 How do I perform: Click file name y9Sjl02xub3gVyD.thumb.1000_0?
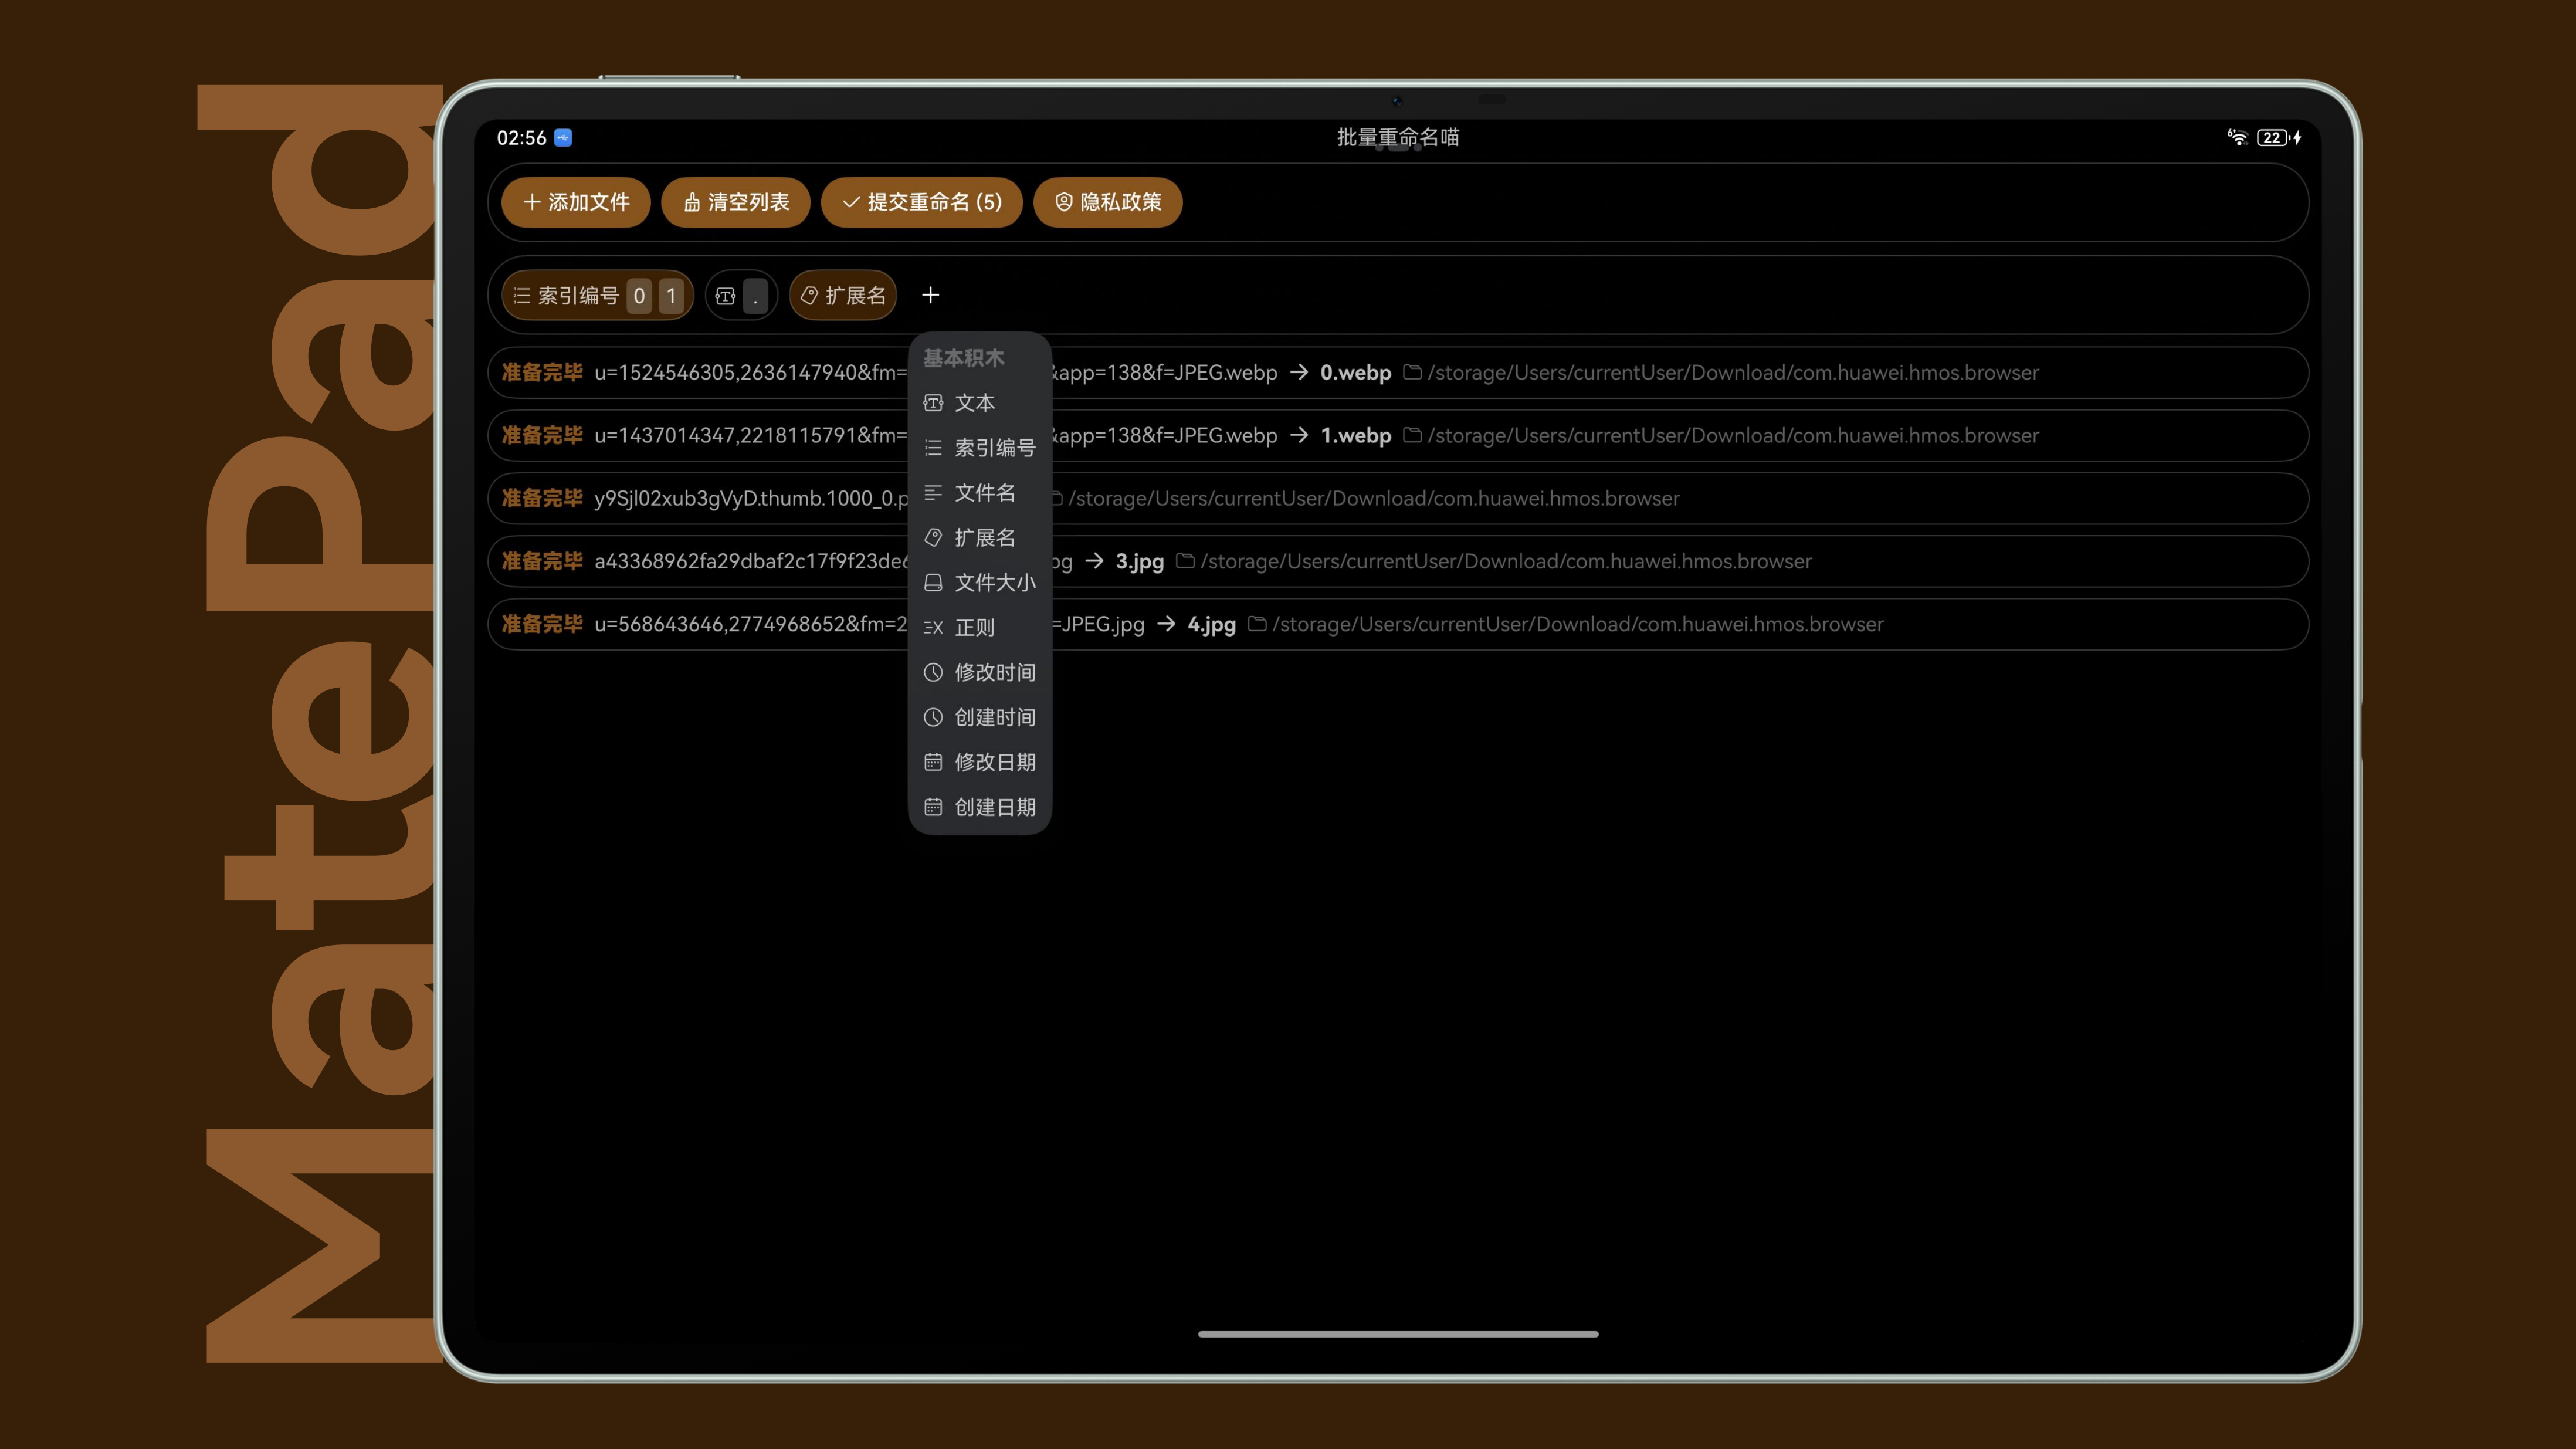[750, 499]
